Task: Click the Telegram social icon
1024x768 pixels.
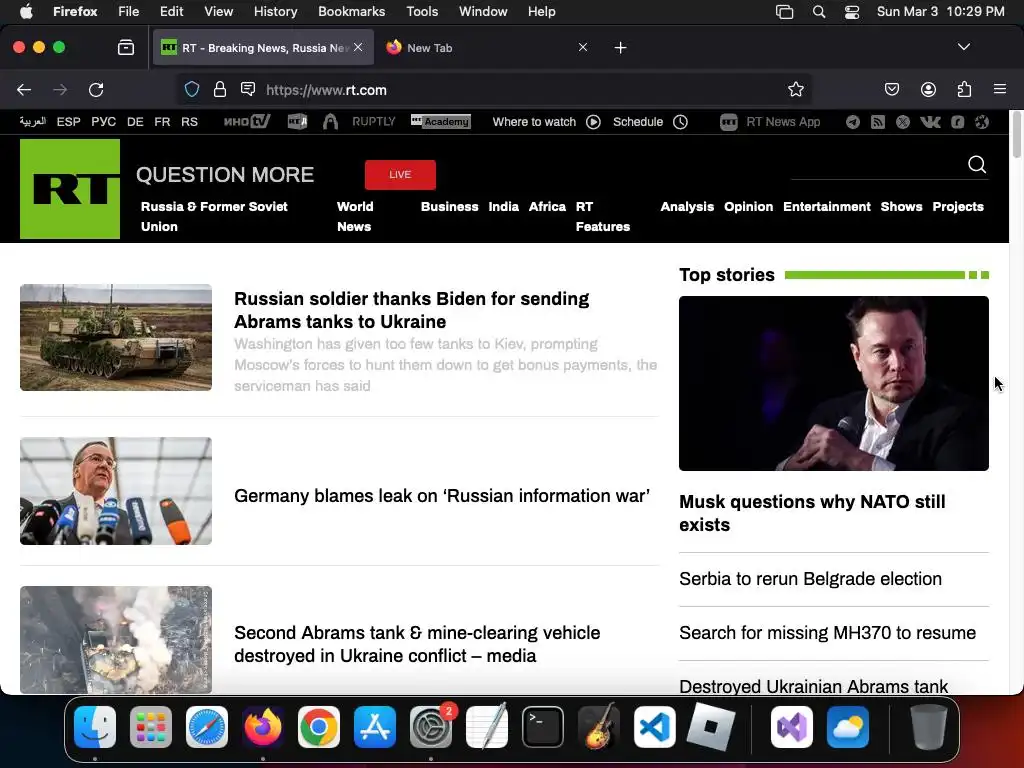Action: [x=852, y=122]
